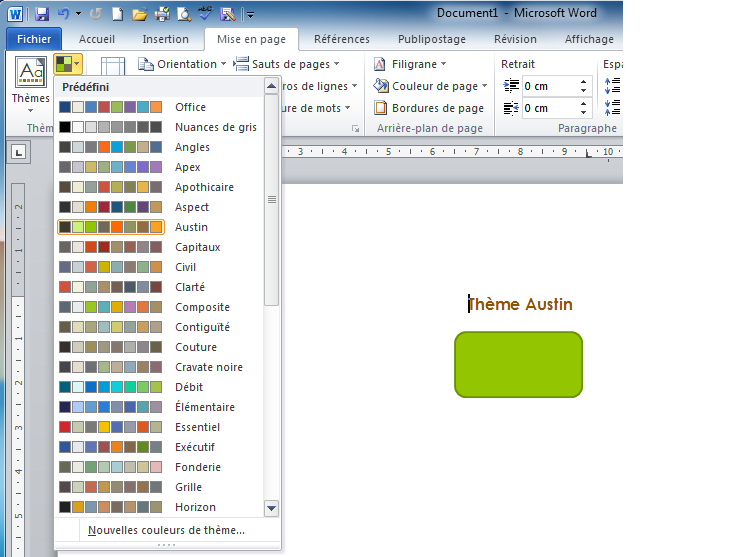The image size is (731, 557).
Task: Increase left indent with up stepper
Action: 584,82
